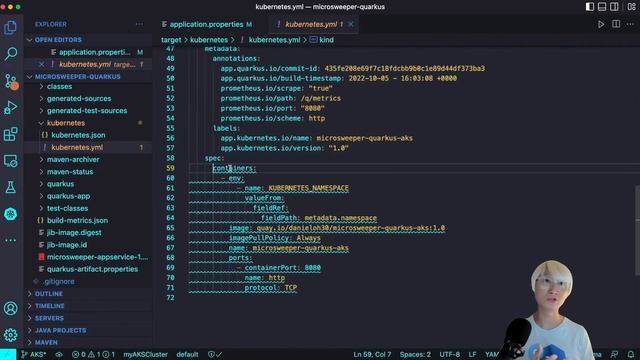The height and width of the screenshot is (360, 640).
Task: Open the Remote Explorer view
Action: click(x=11, y=161)
